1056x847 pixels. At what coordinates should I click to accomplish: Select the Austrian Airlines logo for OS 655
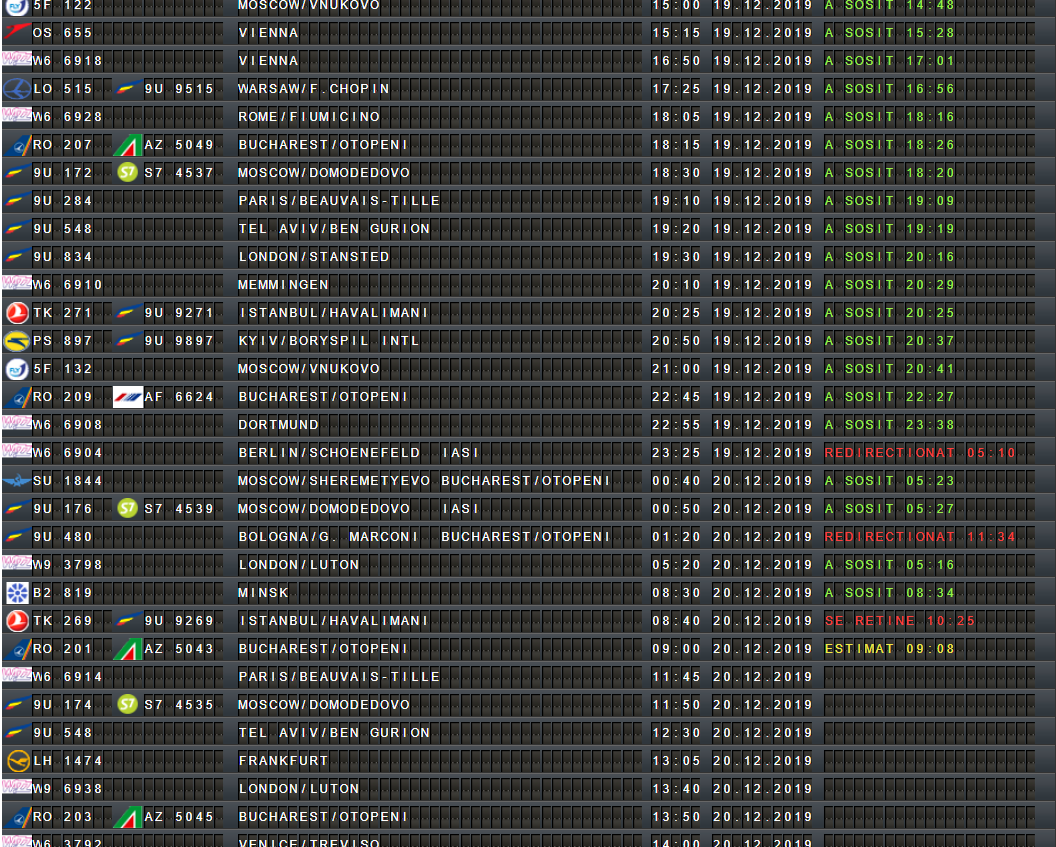pyautogui.click(x=16, y=33)
